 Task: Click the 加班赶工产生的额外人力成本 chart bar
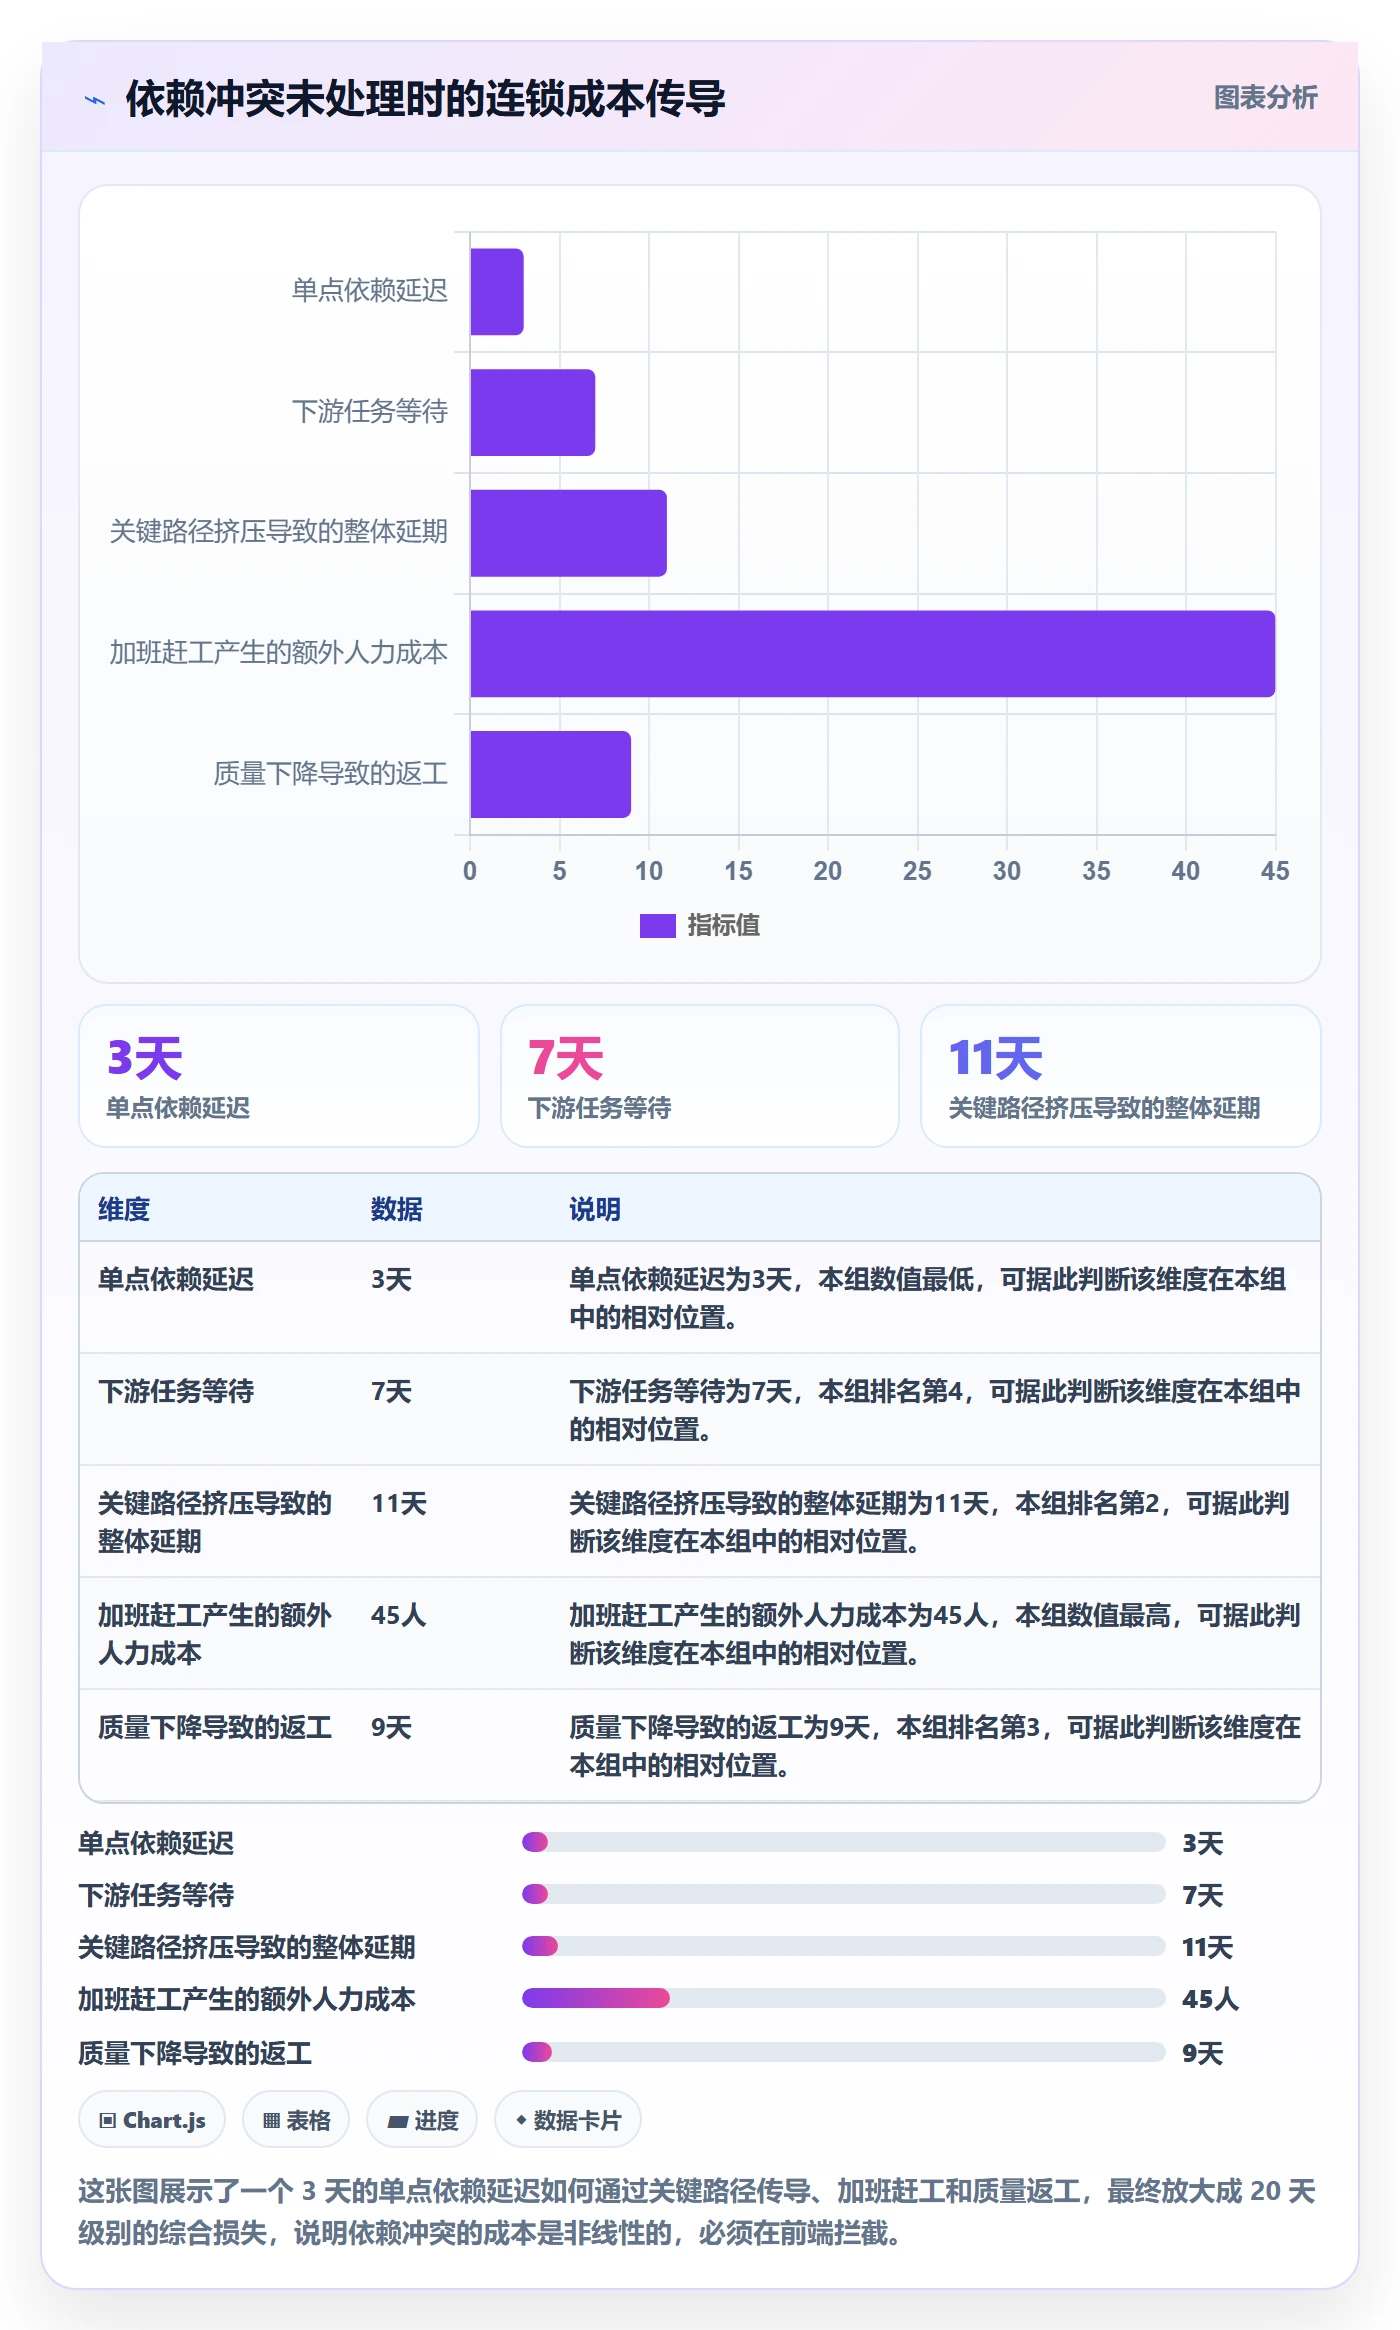tap(873, 653)
